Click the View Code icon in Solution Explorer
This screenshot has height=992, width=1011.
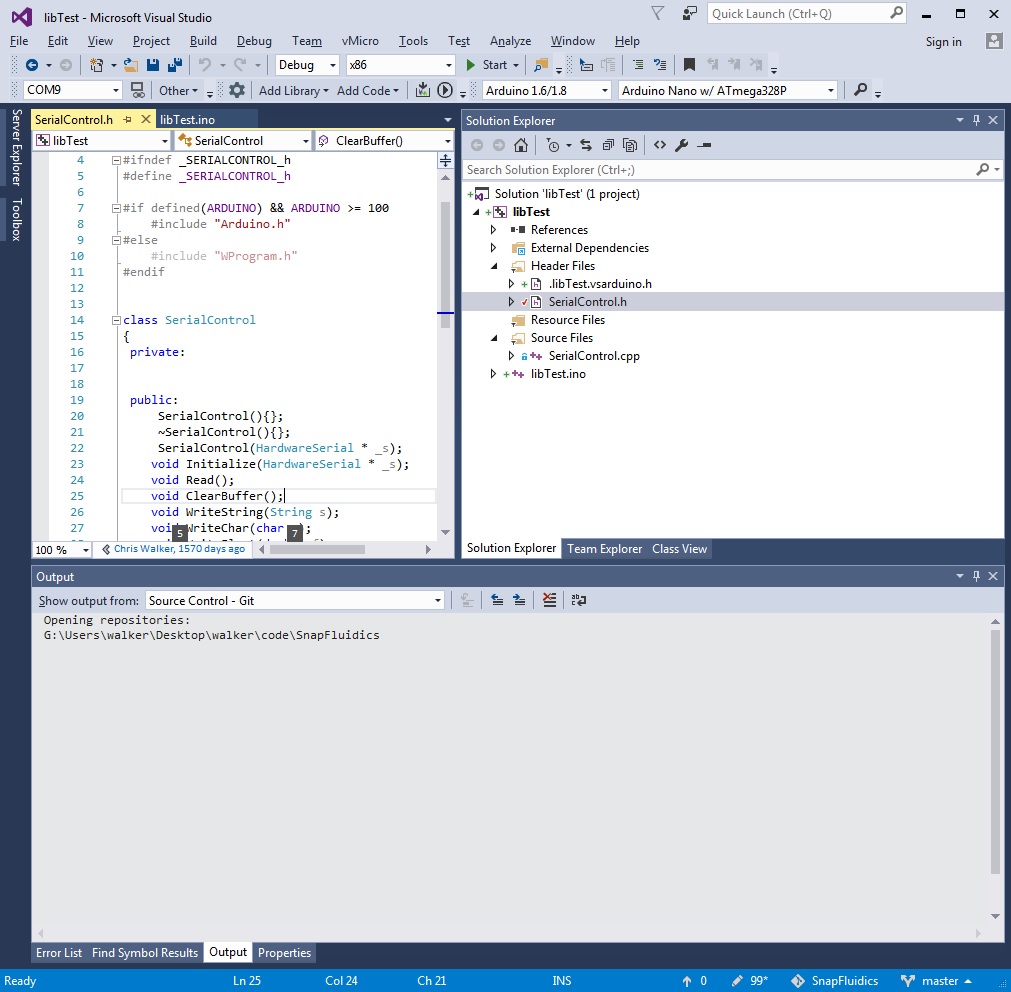point(660,146)
